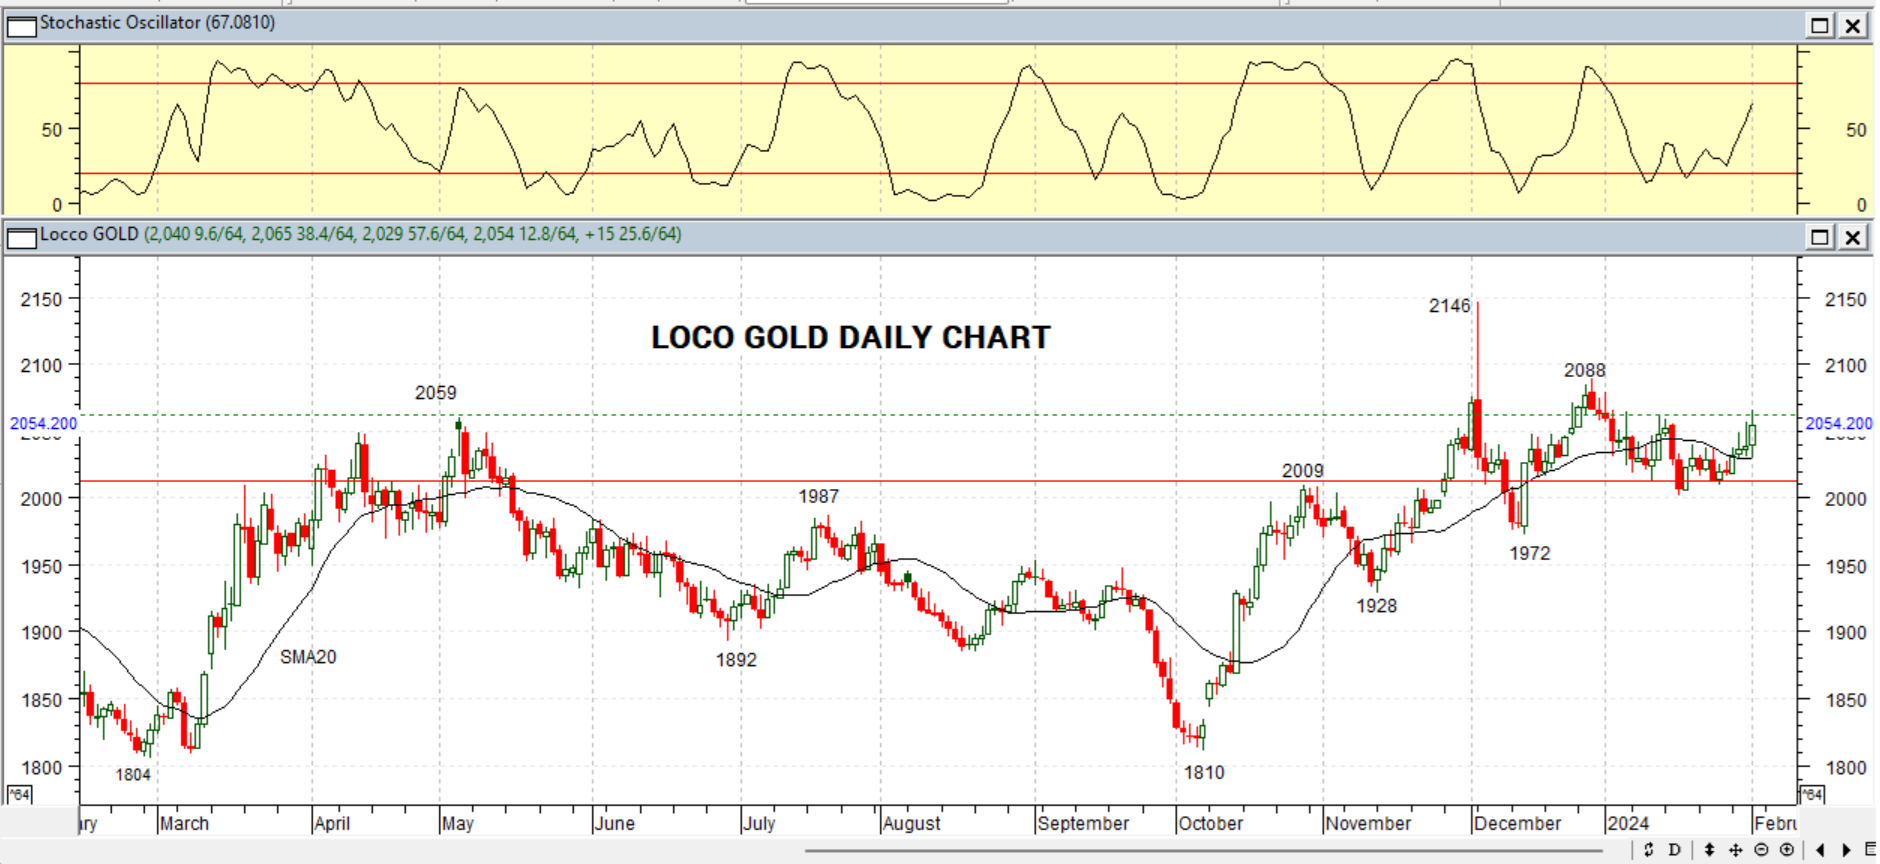Click the 1972 low price annotation

1529,553
